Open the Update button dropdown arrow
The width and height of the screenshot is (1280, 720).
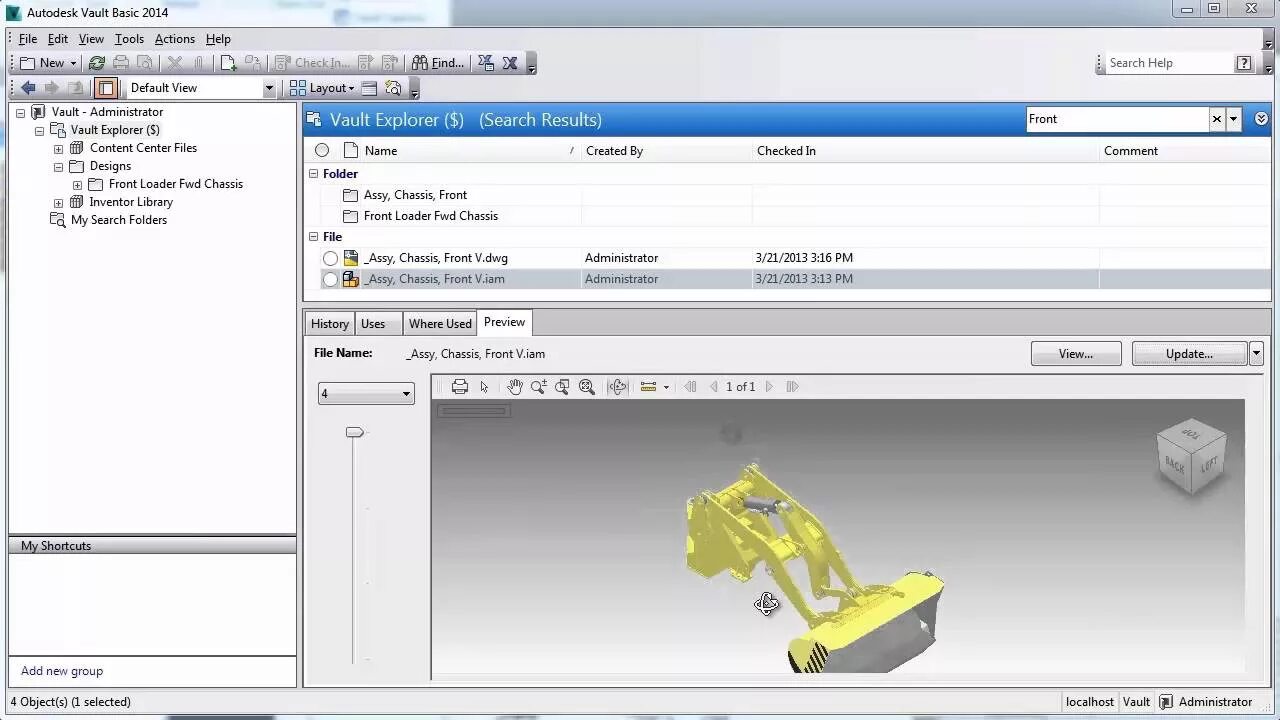coord(1256,354)
